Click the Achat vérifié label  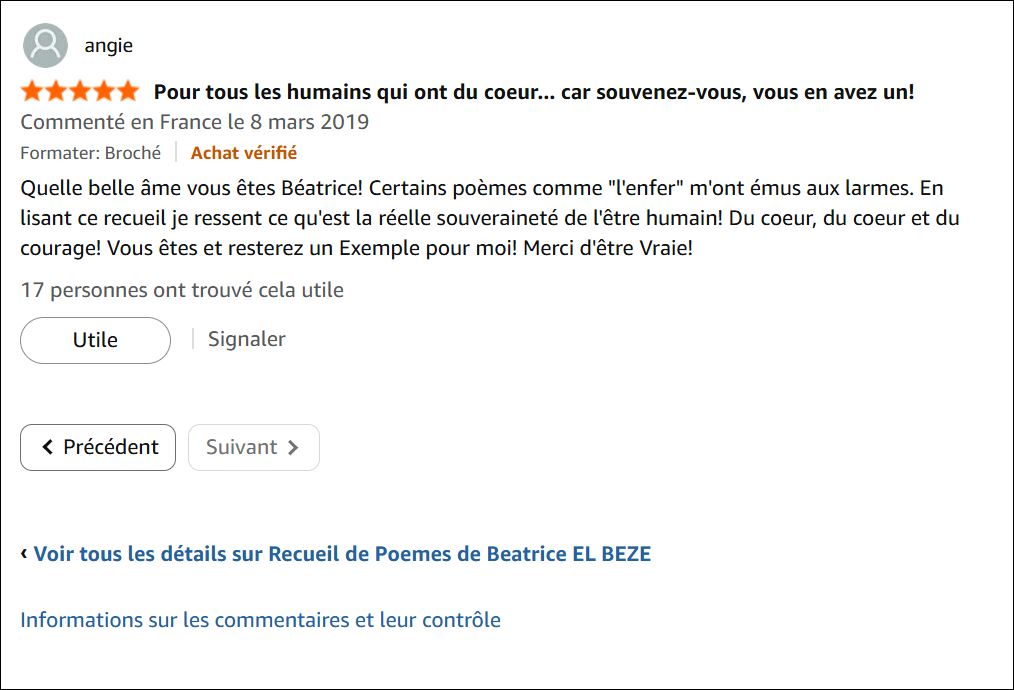(244, 153)
